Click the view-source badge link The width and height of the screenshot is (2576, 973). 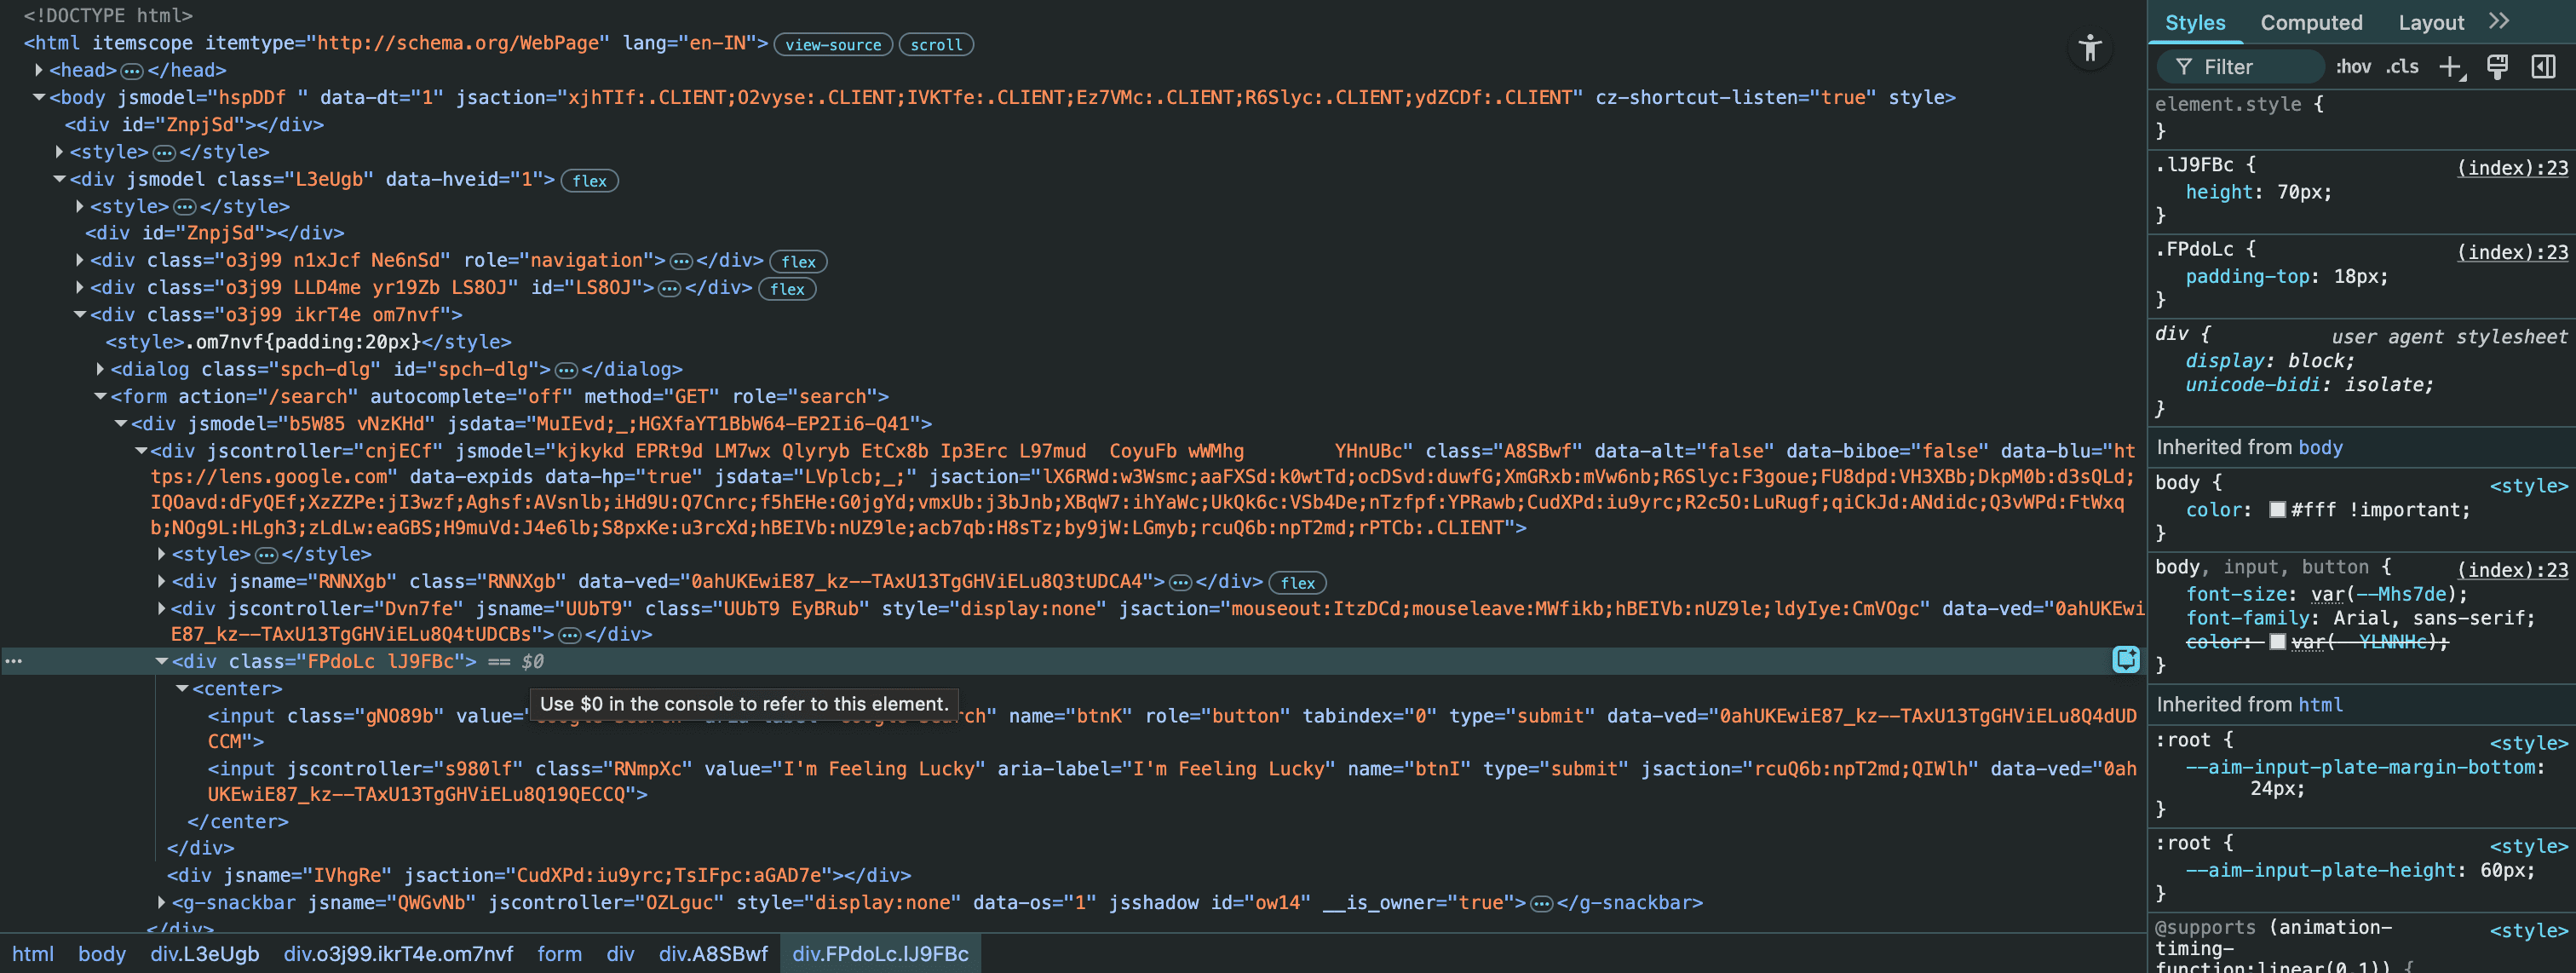click(833, 45)
